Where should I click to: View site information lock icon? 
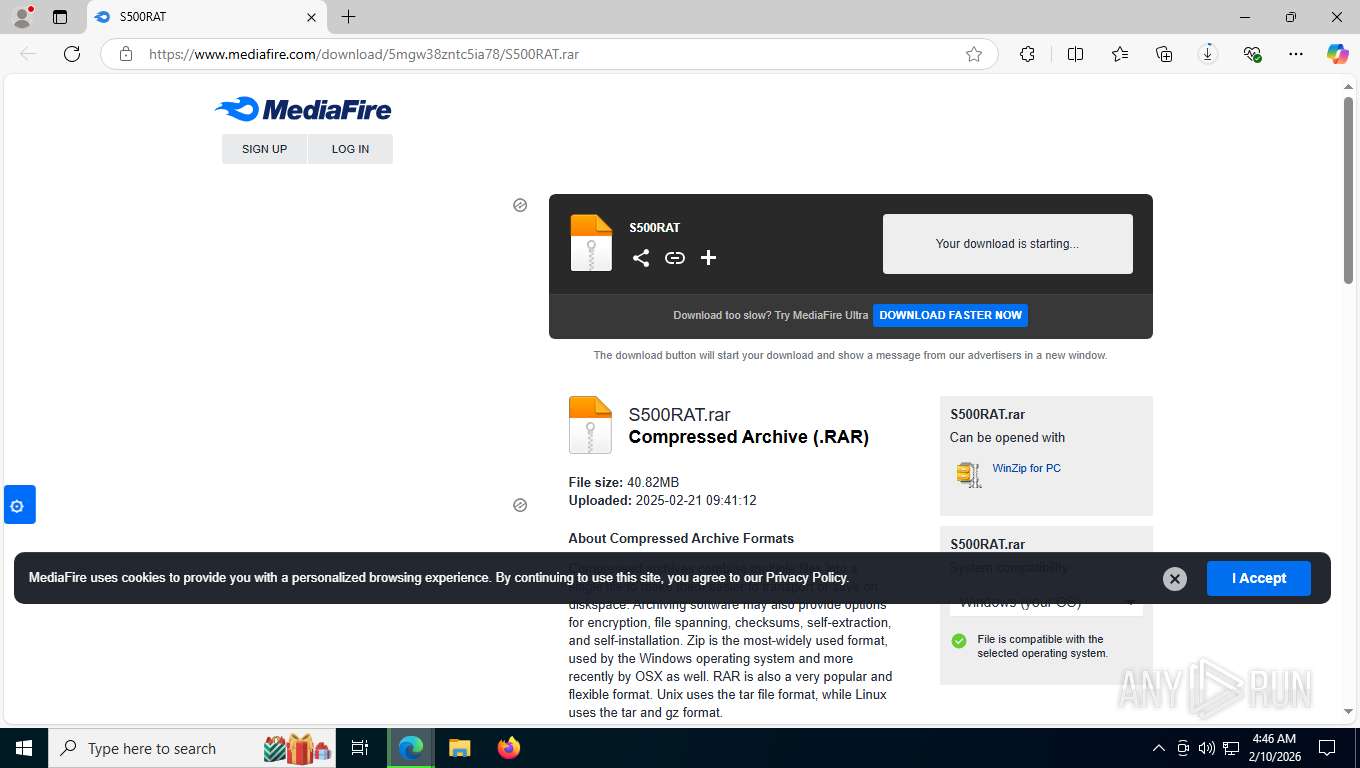click(126, 54)
